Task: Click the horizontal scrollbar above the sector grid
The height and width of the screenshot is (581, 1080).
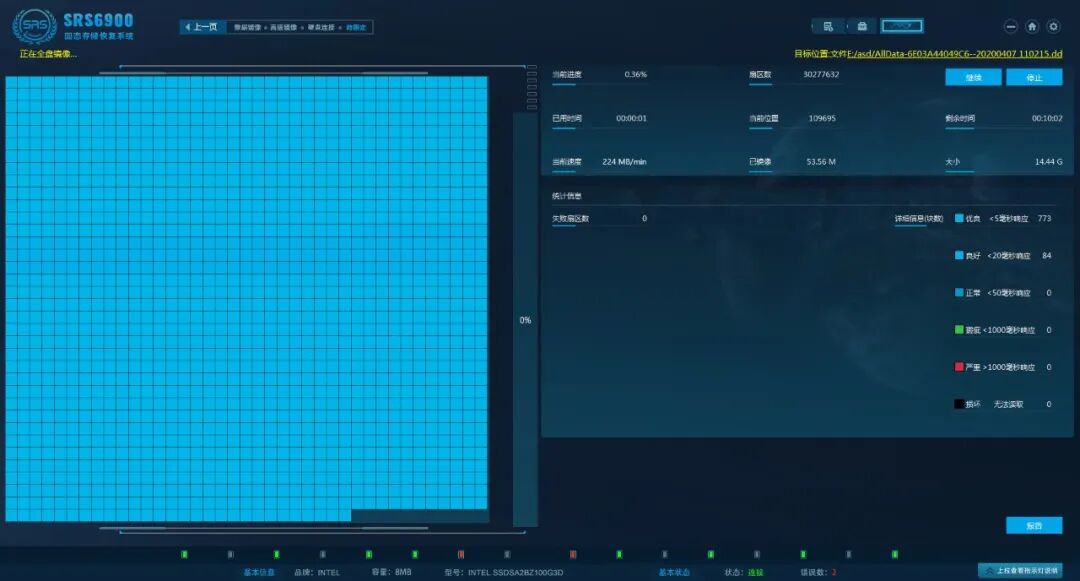Action: [x=263, y=72]
